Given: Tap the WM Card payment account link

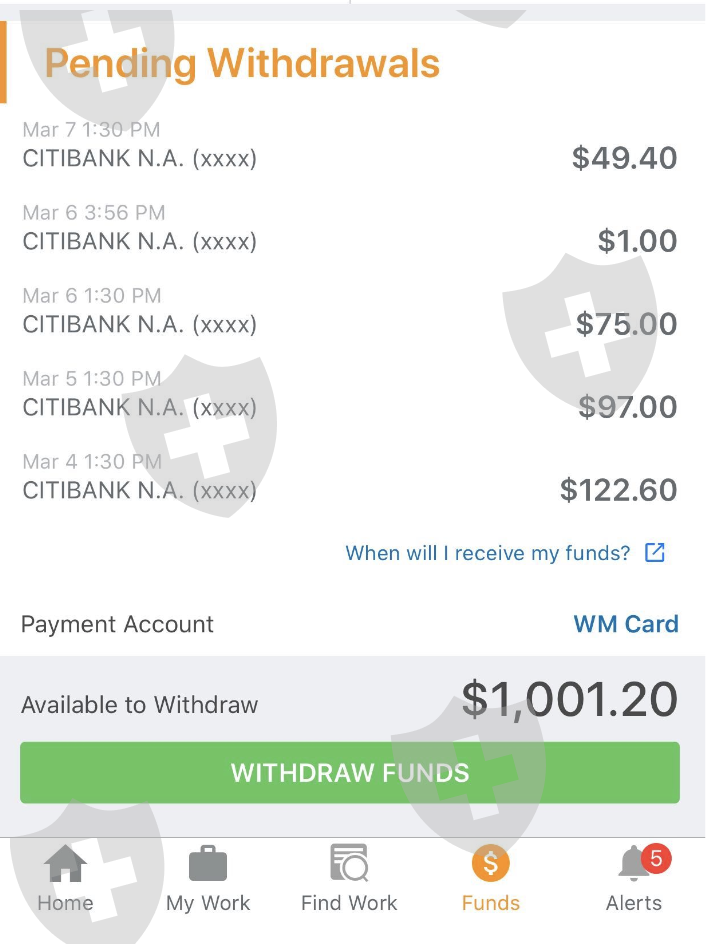Looking at the screenshot, I should (625, 624).
